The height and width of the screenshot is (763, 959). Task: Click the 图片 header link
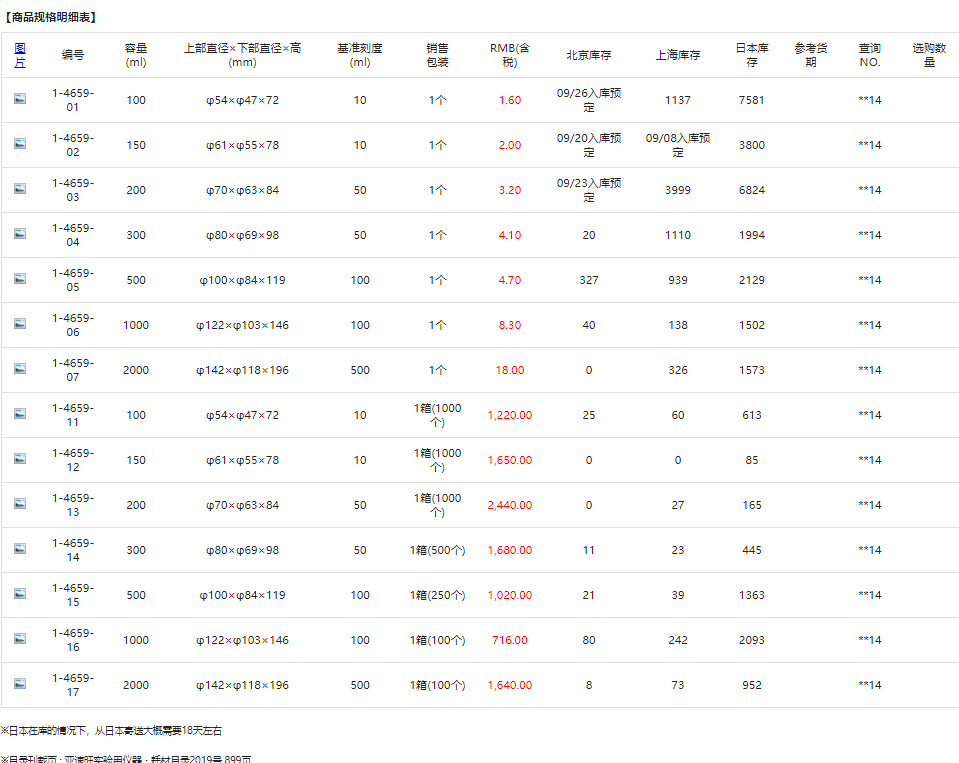(20, 55)
